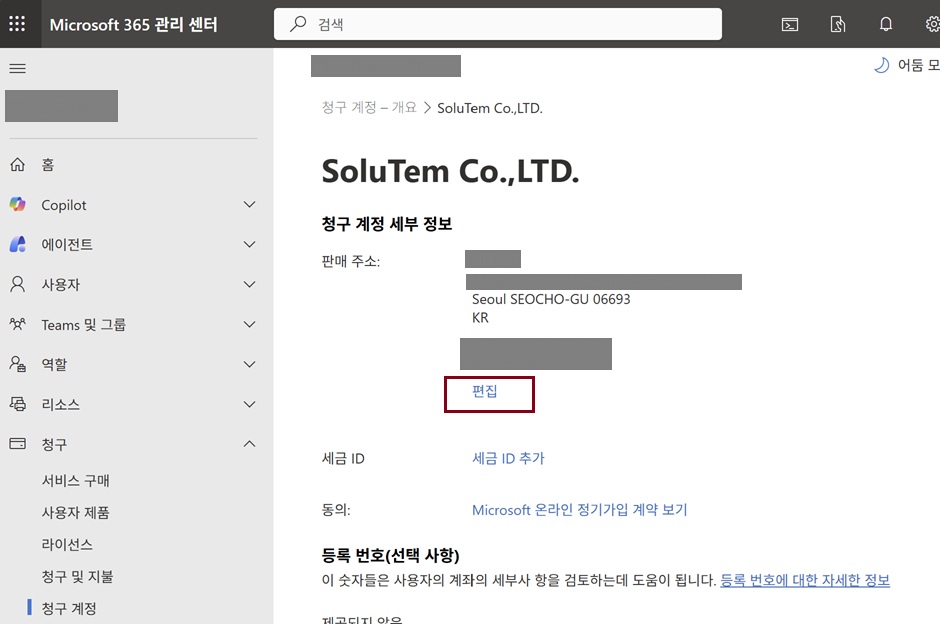Click the '세금 ID' label
940x624 pixels.
343,459
